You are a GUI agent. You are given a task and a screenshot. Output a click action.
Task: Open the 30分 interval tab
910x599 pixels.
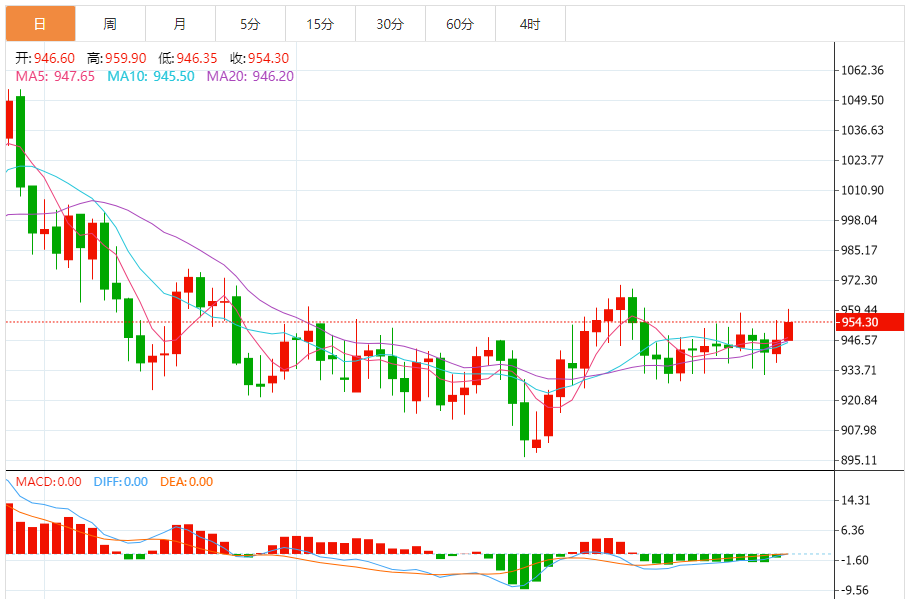(x=390, y=24)
